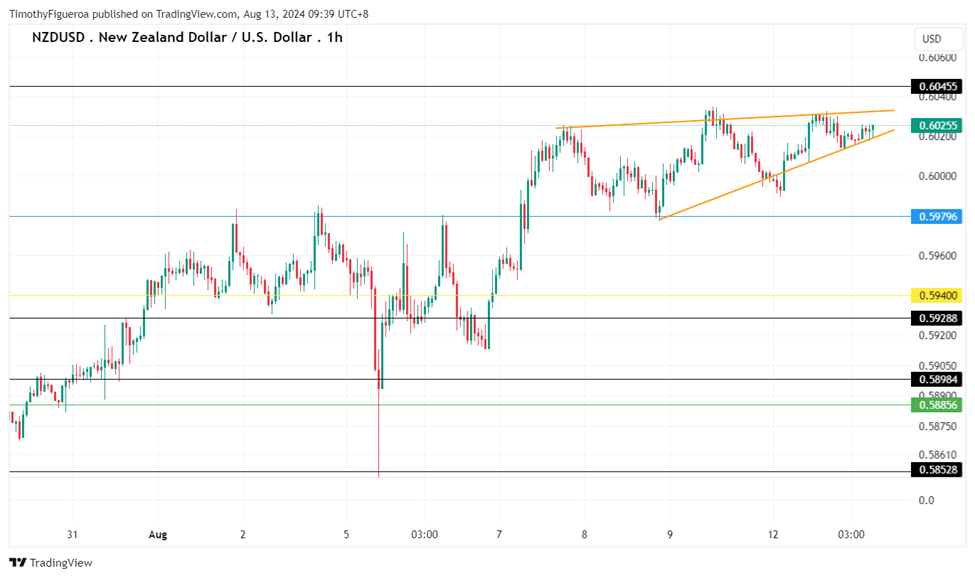Click the TradingView logo icon

click(18, 563)
